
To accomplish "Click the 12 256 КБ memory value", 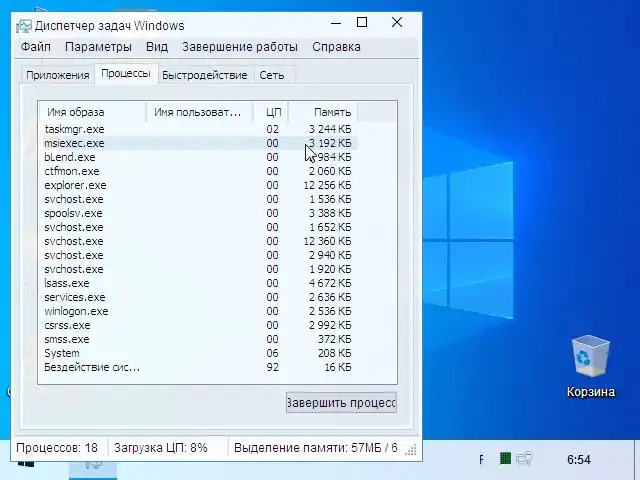I will [x=327, y=185].
